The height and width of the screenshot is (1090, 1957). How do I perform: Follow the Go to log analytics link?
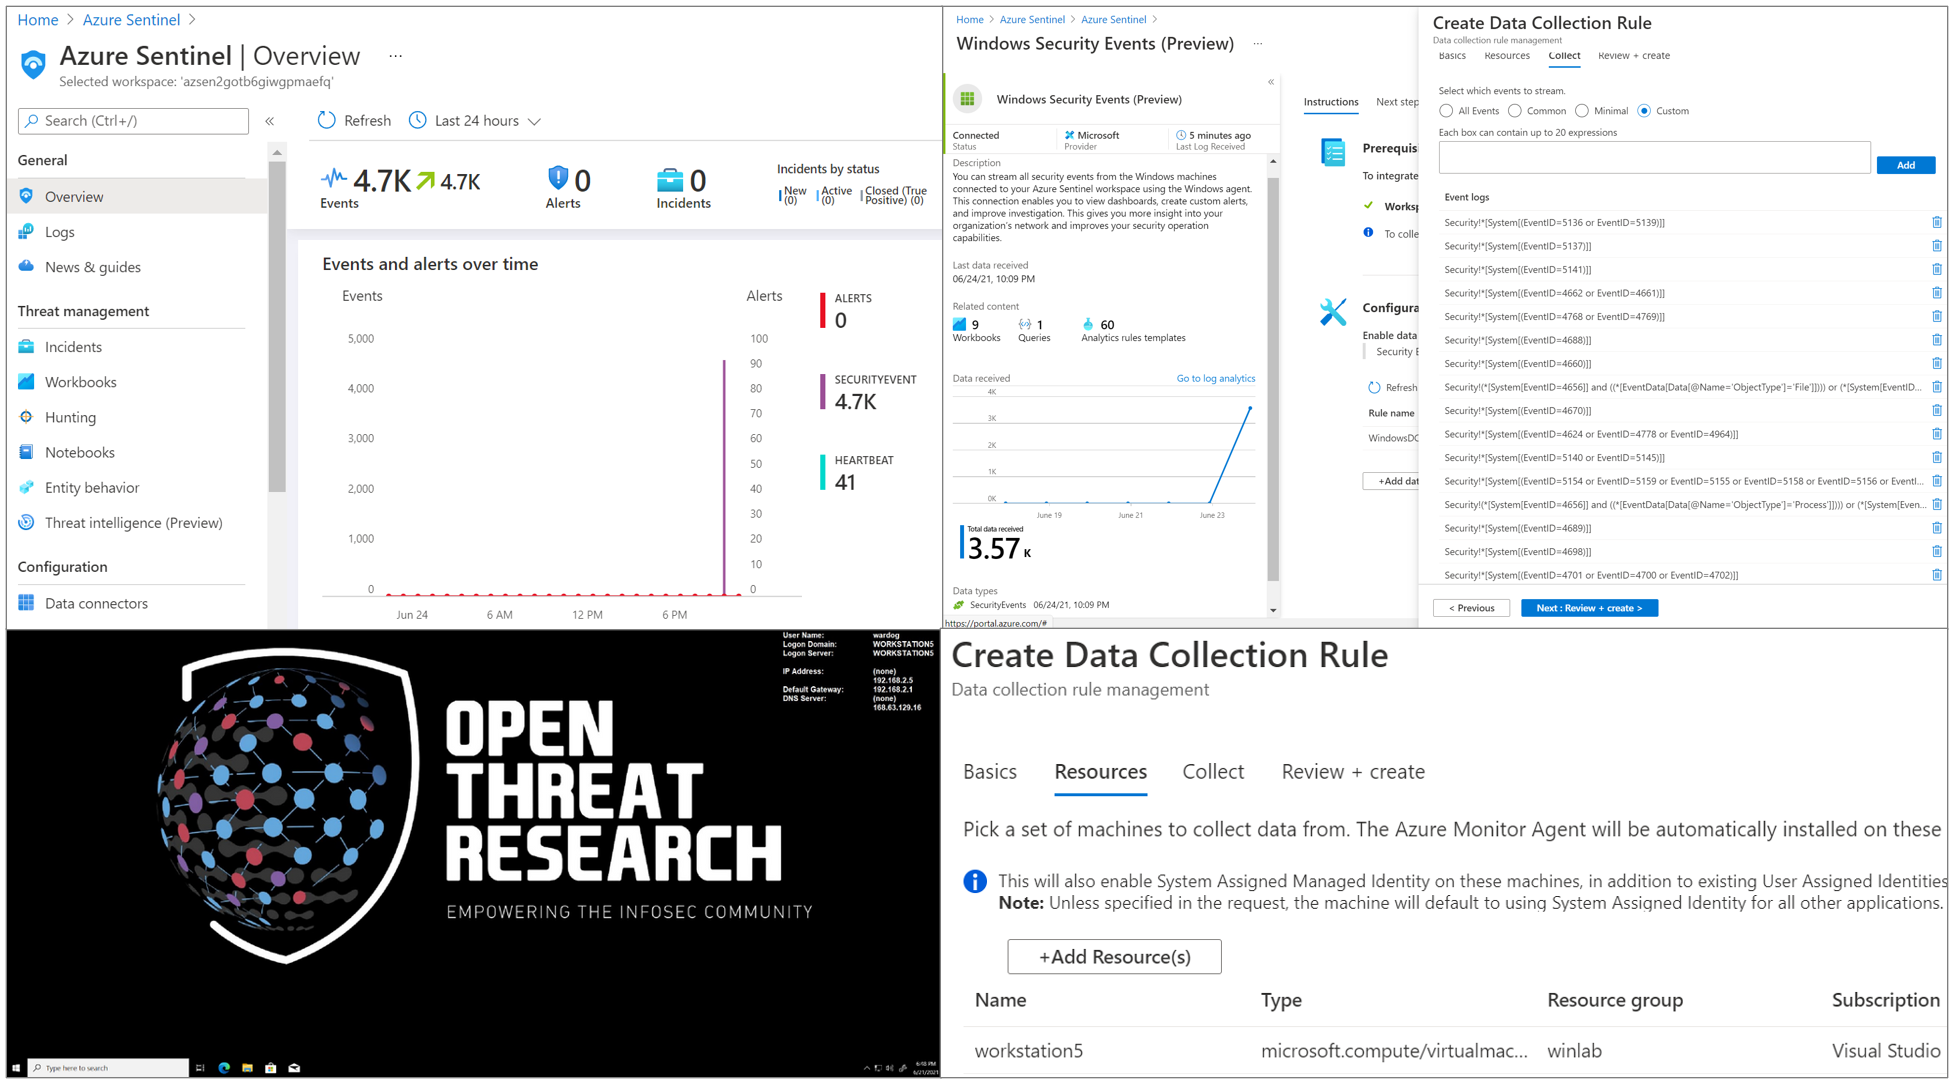point(1215,378)
